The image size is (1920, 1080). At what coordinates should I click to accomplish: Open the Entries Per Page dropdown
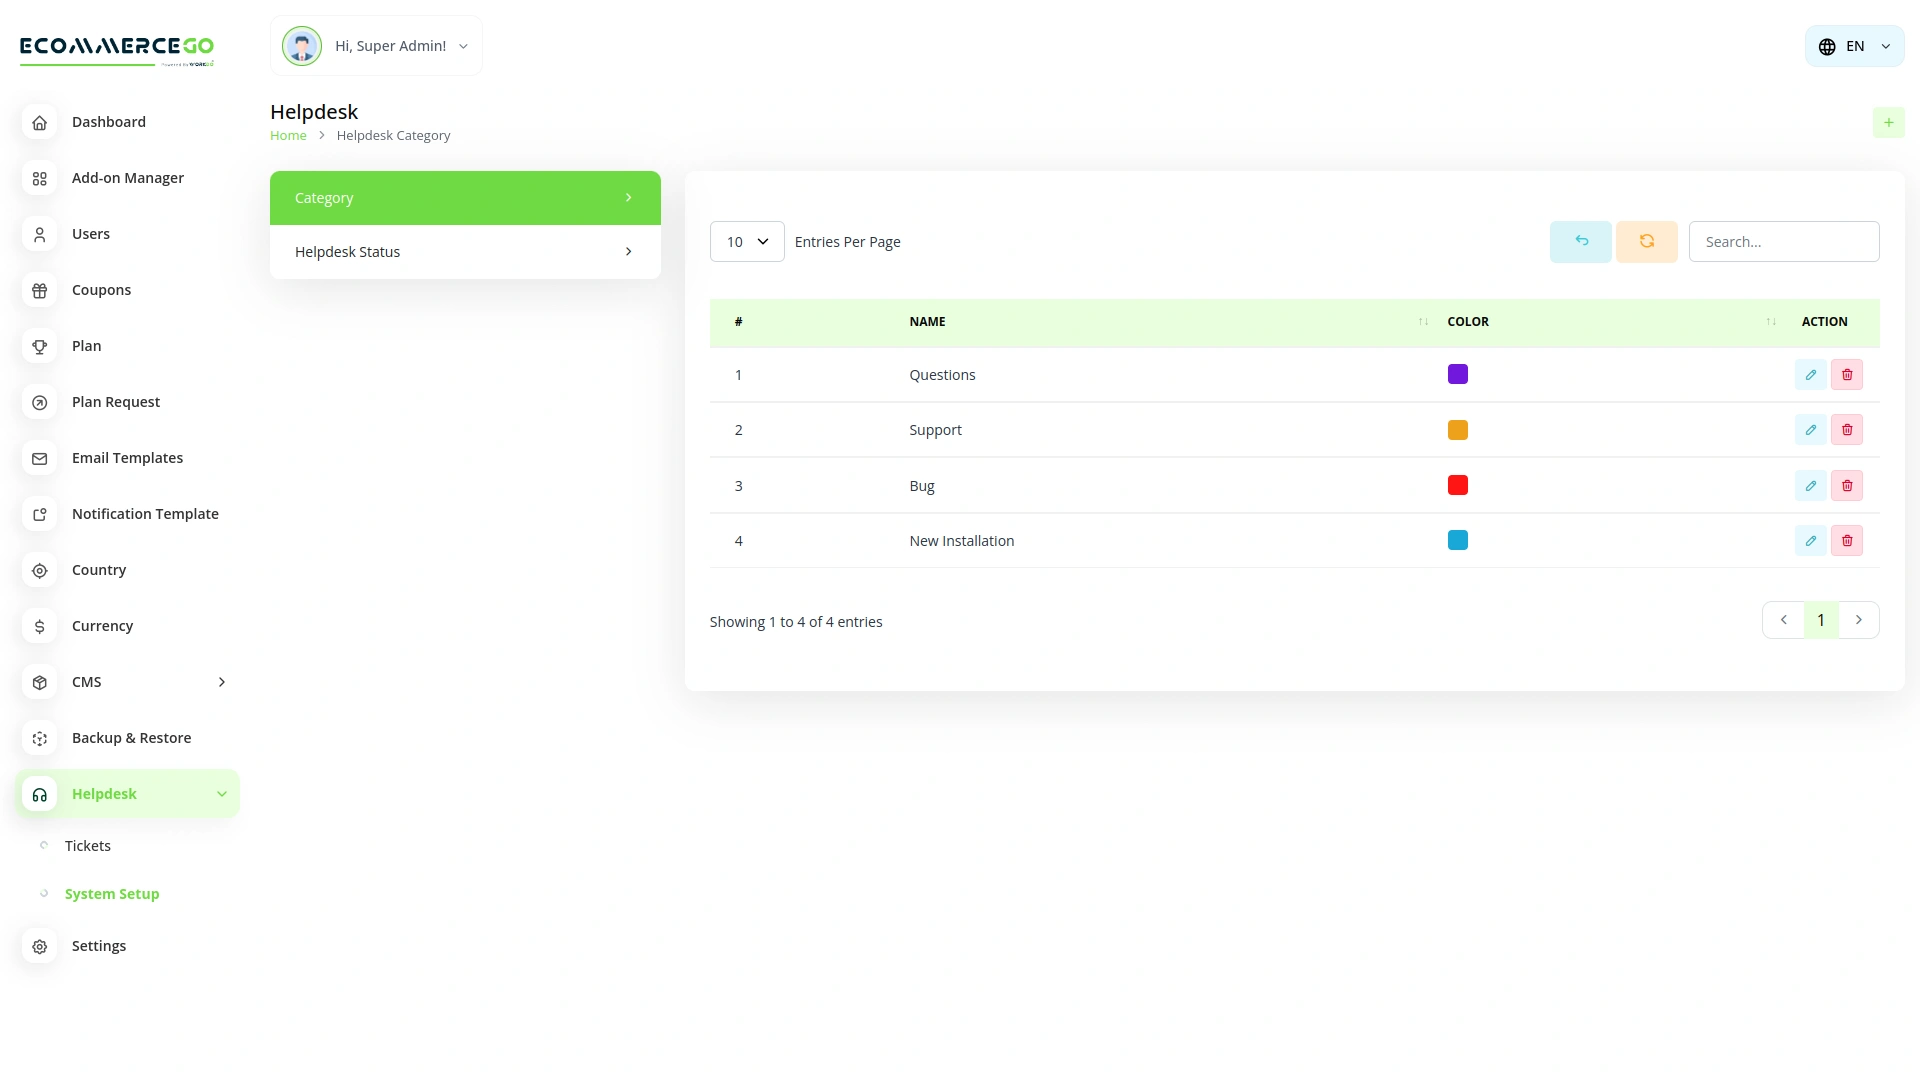coord(746,241)
